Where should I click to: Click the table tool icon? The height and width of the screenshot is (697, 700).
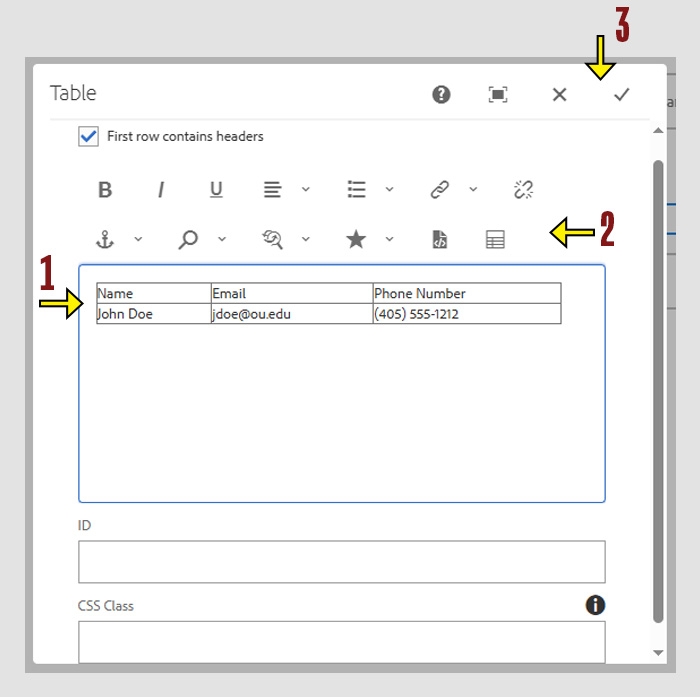point(495,239)
